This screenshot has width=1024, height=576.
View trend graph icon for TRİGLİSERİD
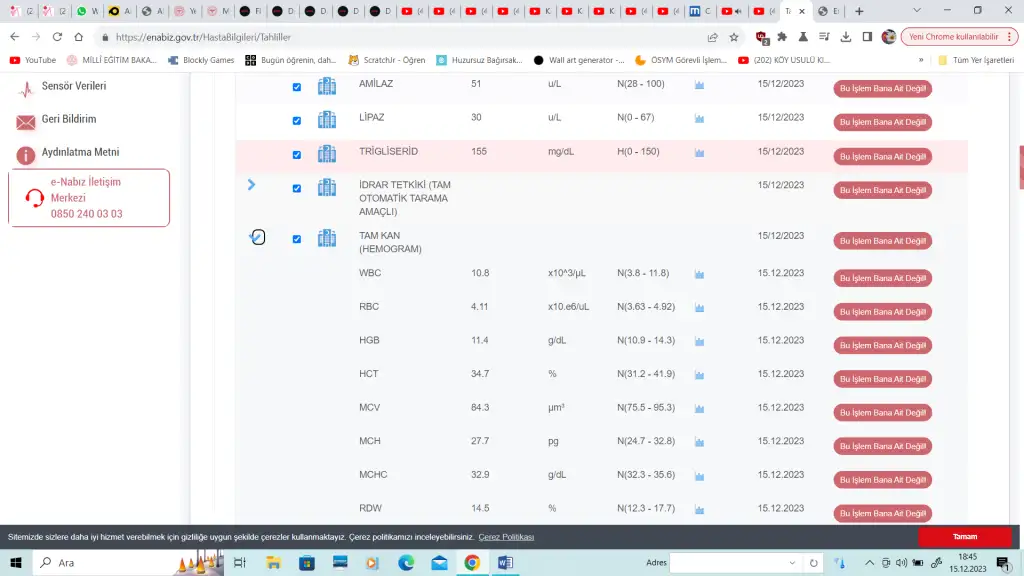point(700,153)
